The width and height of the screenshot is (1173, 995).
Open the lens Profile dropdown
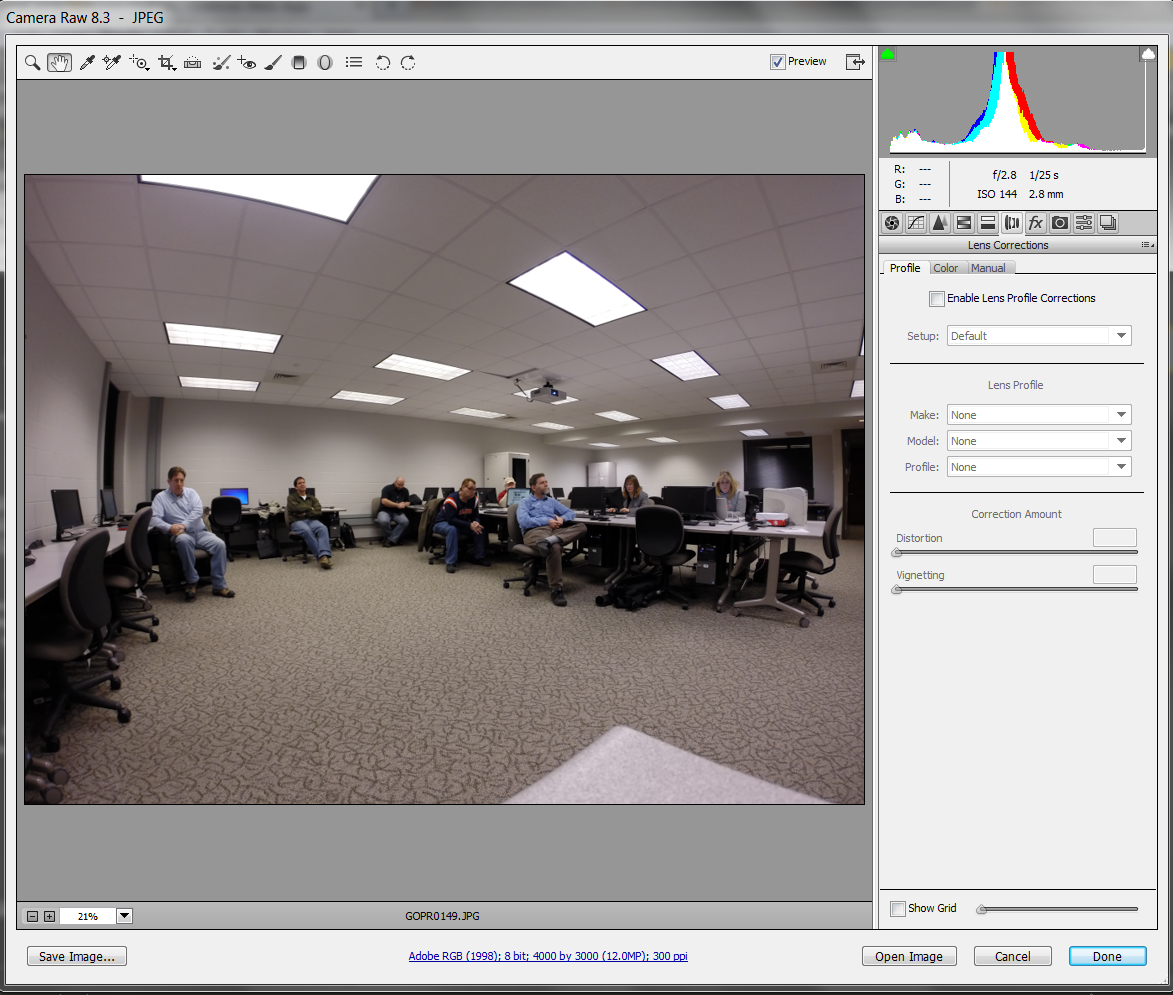tap(1039, 467)
